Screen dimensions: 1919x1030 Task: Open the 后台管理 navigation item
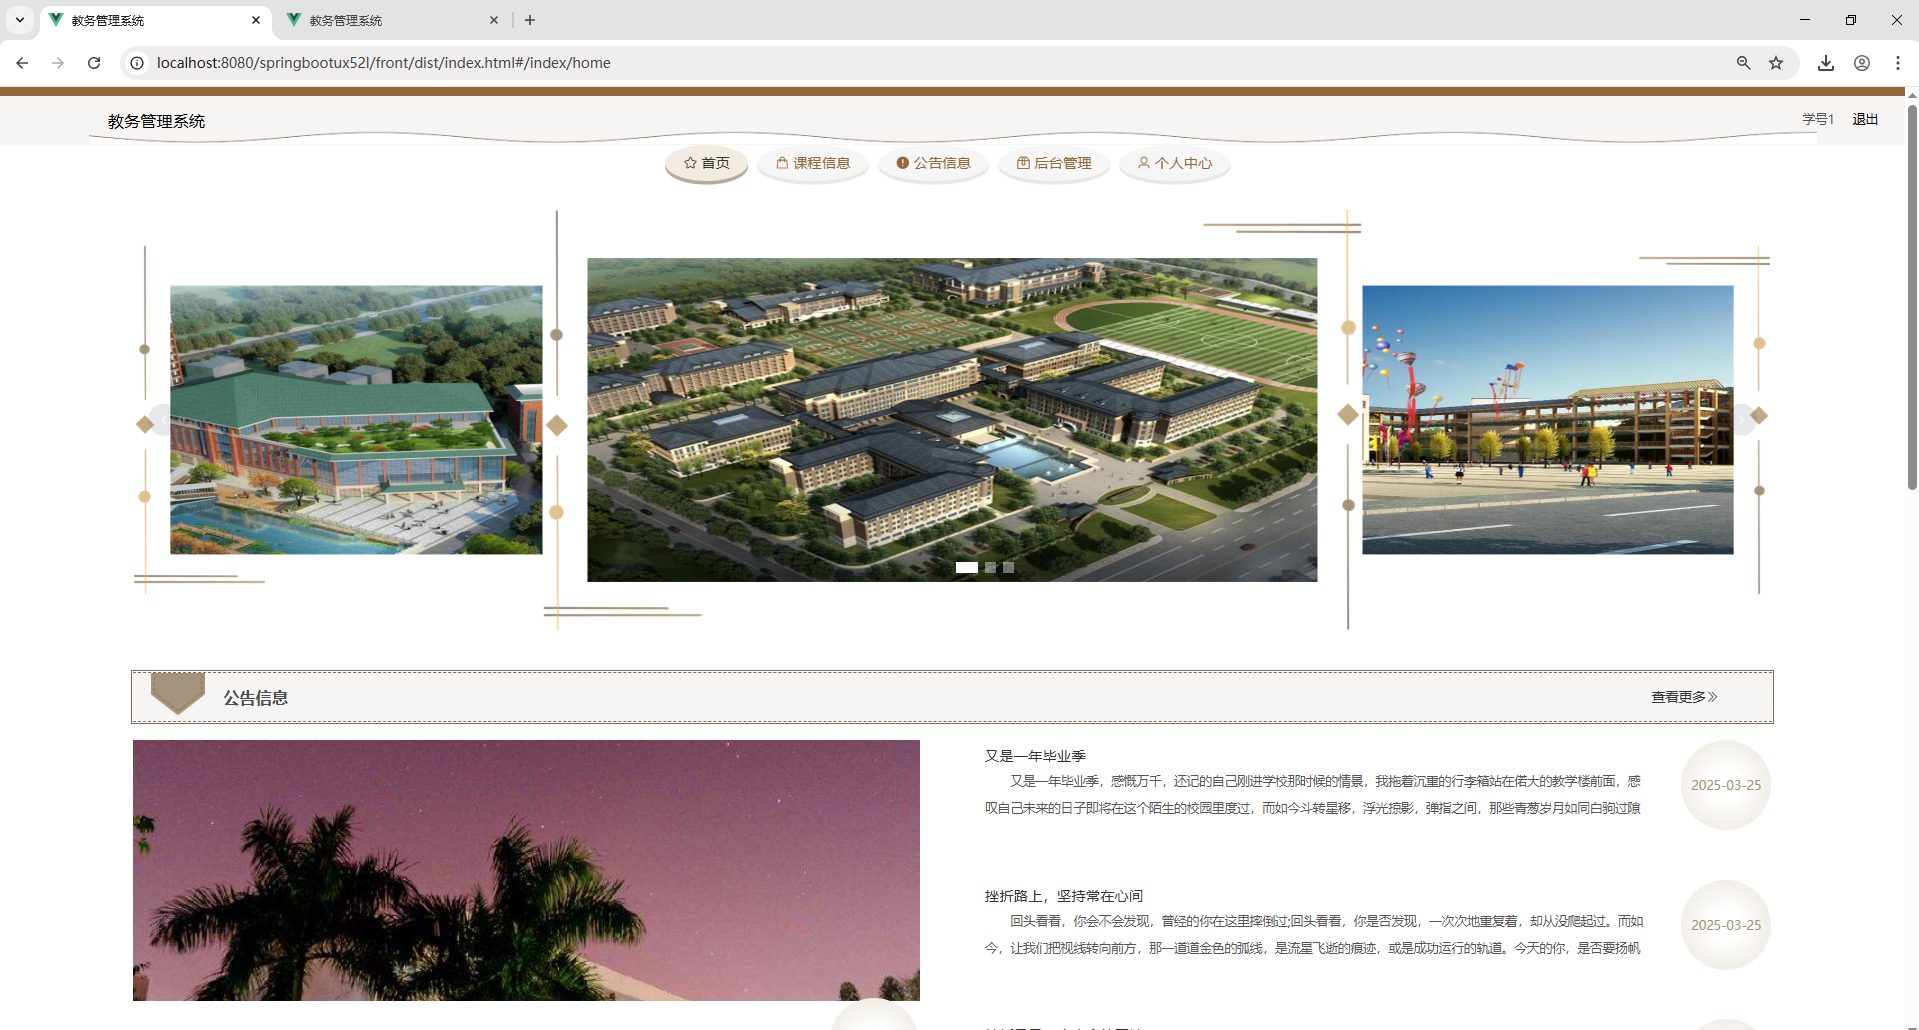click(1054, 163)
